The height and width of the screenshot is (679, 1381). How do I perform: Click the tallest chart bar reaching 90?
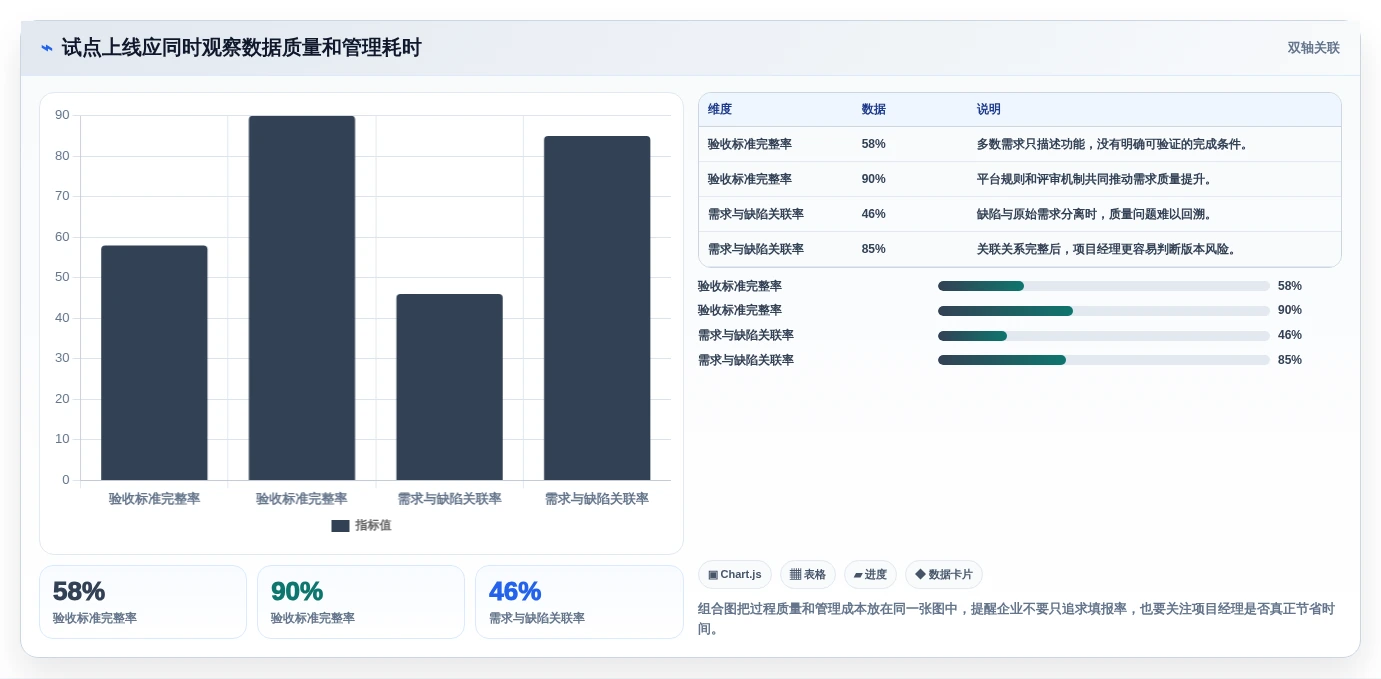coord(302,298)
